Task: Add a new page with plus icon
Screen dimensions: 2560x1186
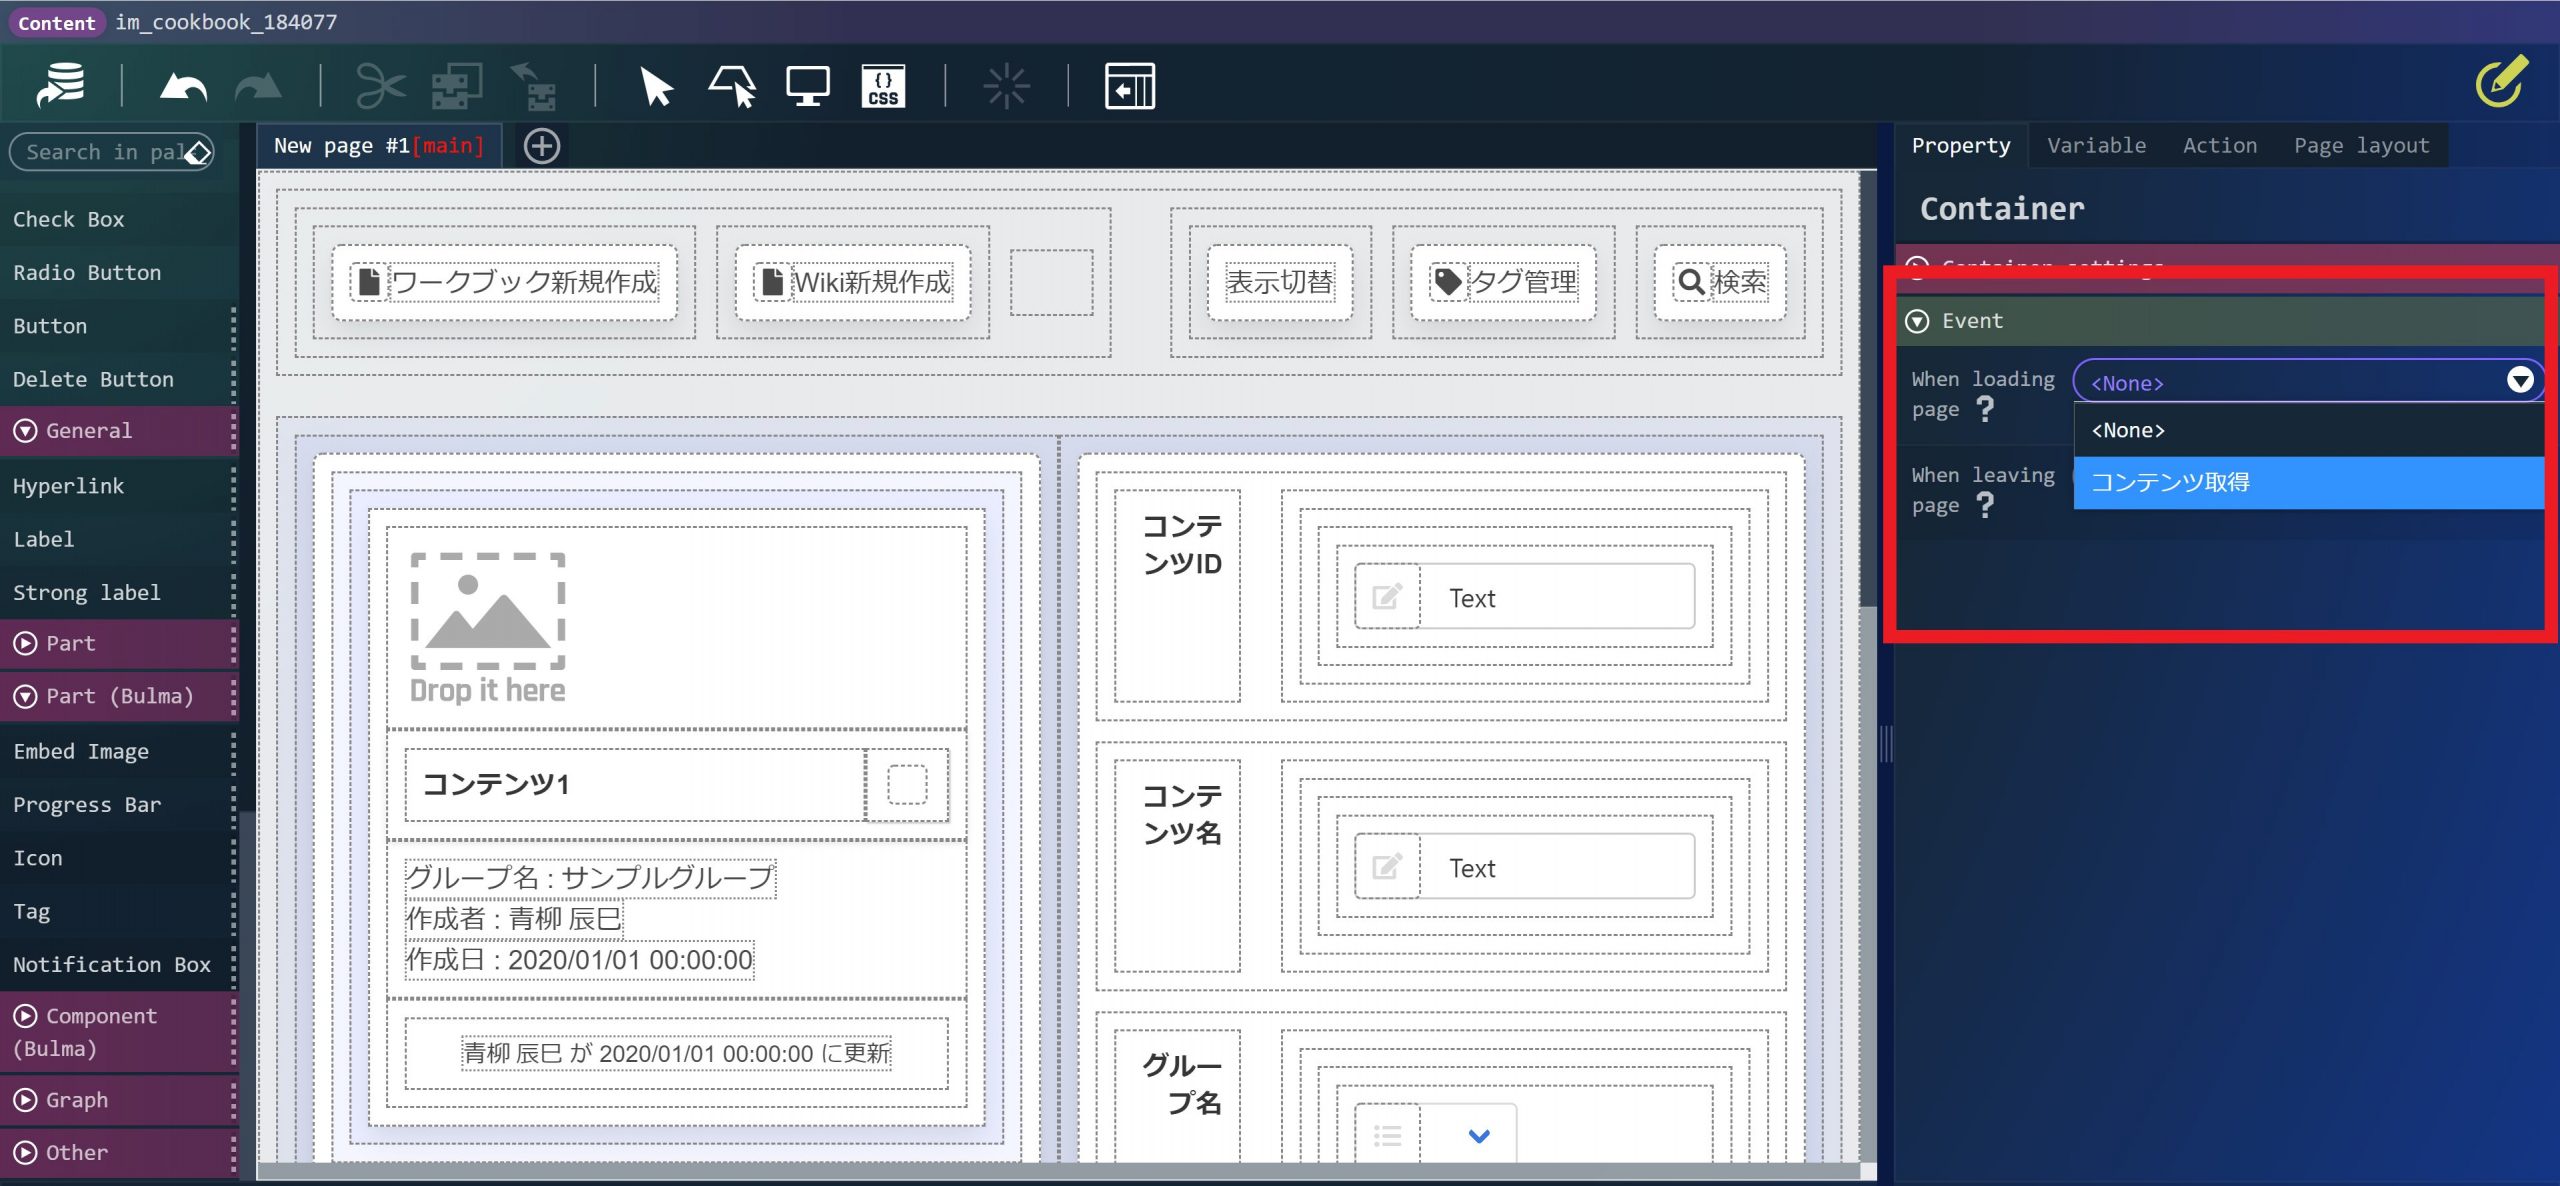Action: [x=542, y=146]
